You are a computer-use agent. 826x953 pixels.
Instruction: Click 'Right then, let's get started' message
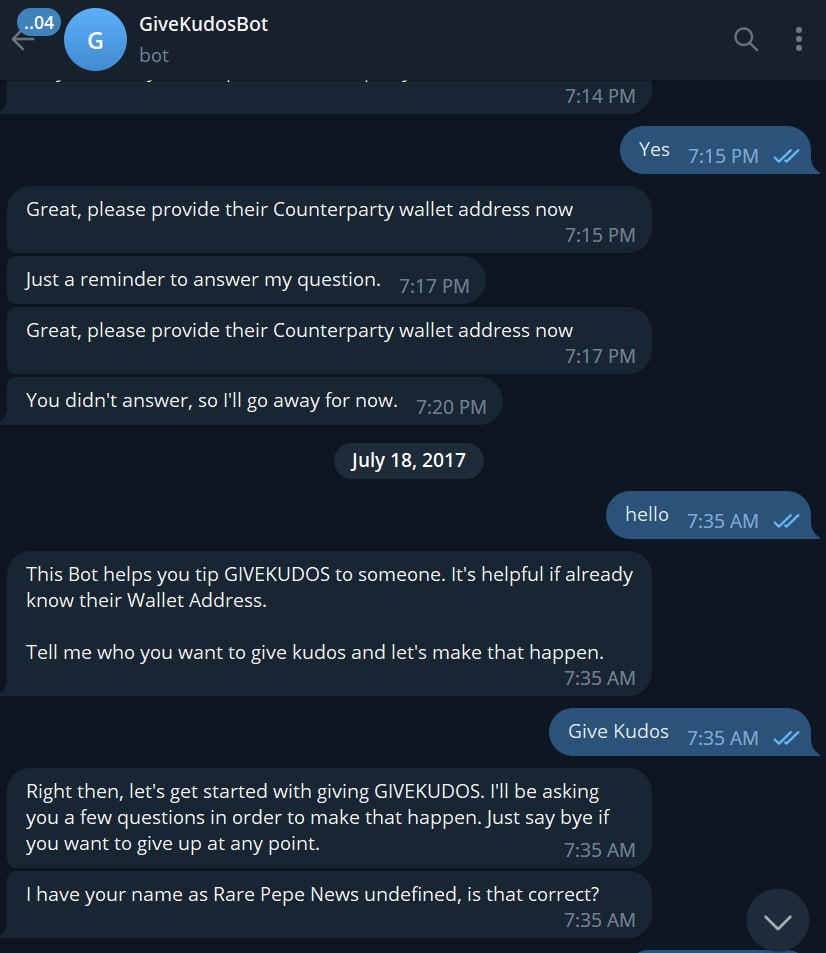[329, 818]
